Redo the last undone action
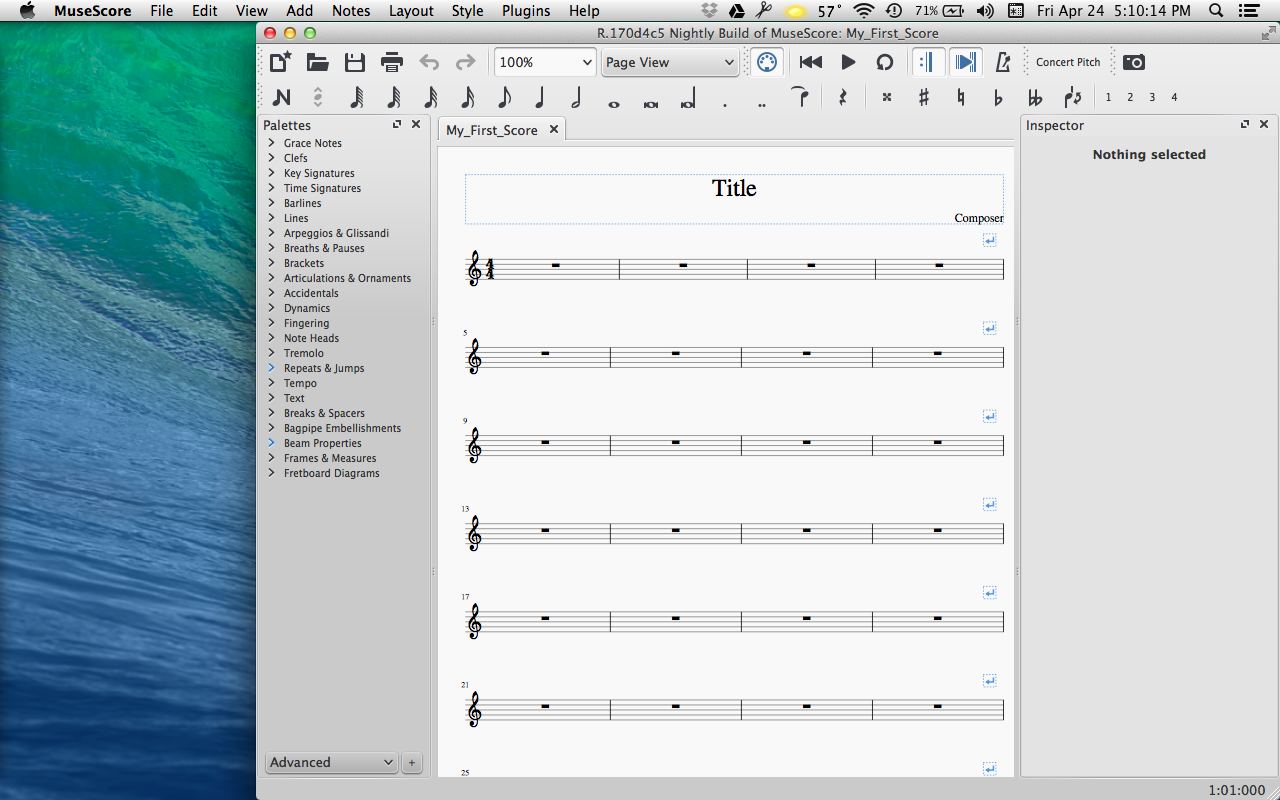Screen dimensions: 1280x800 [x=465, y=62]
